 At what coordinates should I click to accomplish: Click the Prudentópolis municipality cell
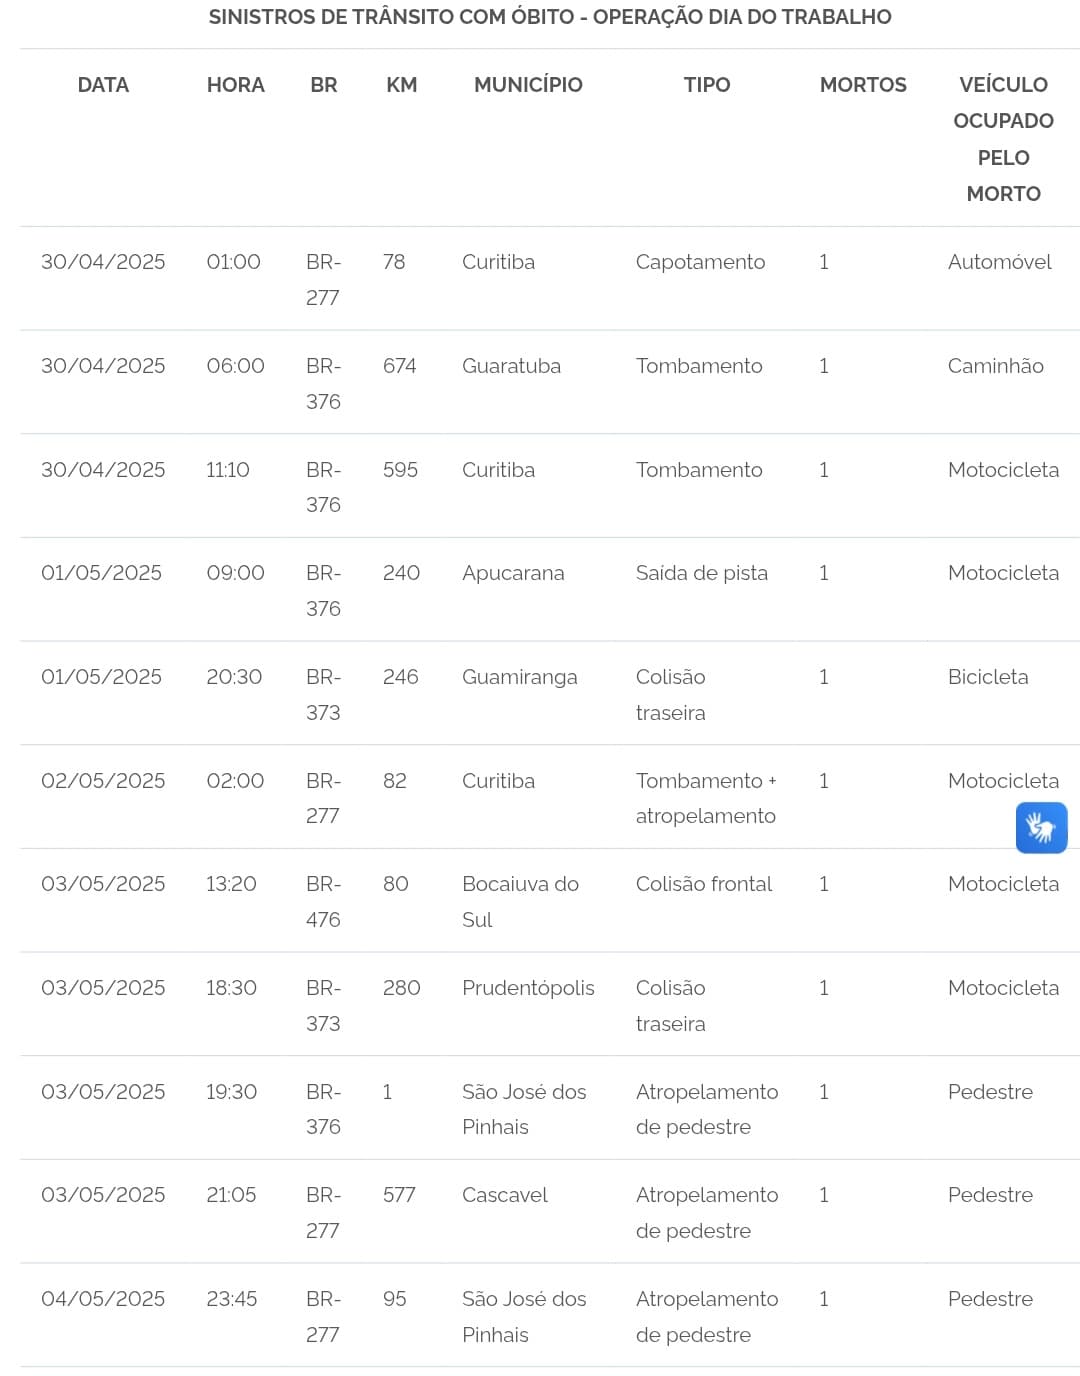(528, 988)
